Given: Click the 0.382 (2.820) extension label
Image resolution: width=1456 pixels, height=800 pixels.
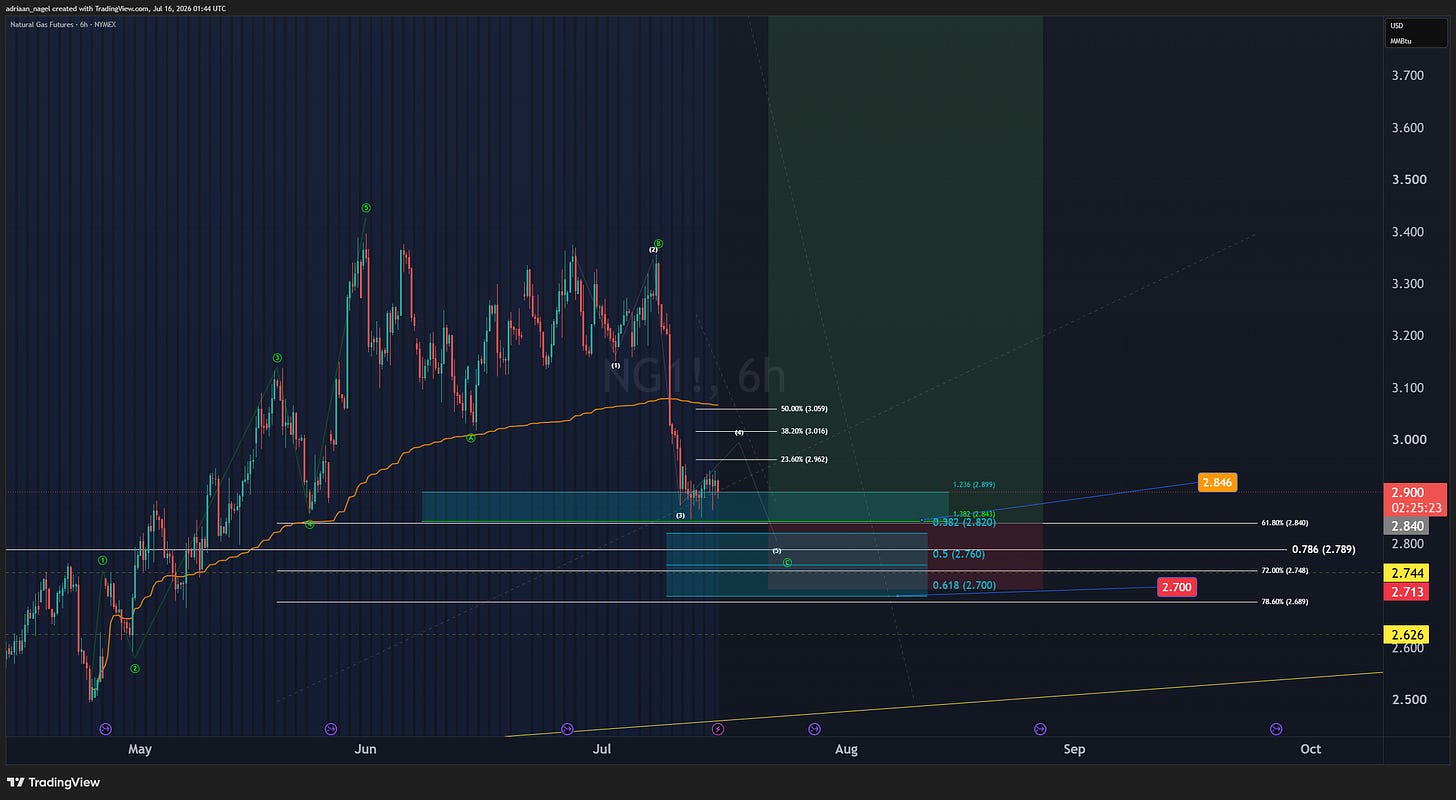Looking at the screenshot, I should coord(964,522).
